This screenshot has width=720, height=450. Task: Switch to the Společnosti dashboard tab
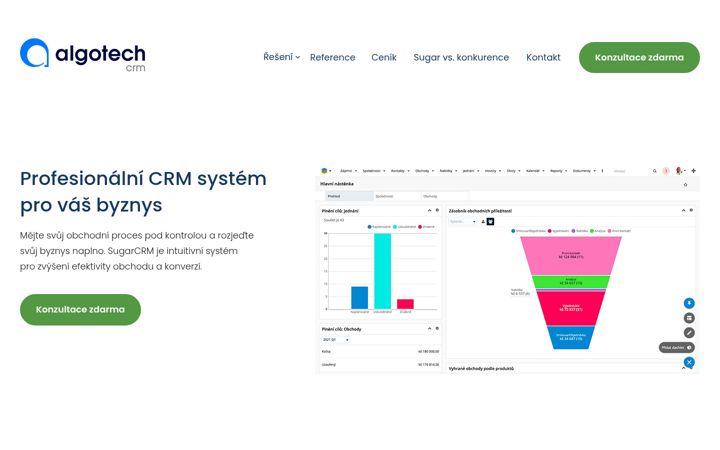point(397,196)
